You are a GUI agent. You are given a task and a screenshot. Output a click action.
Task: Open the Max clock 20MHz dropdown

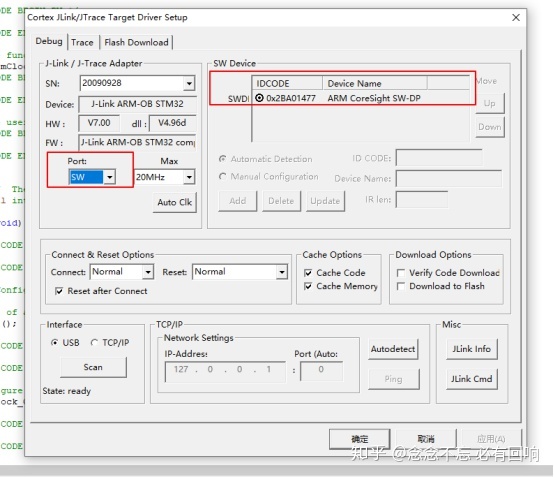[189, 177]
